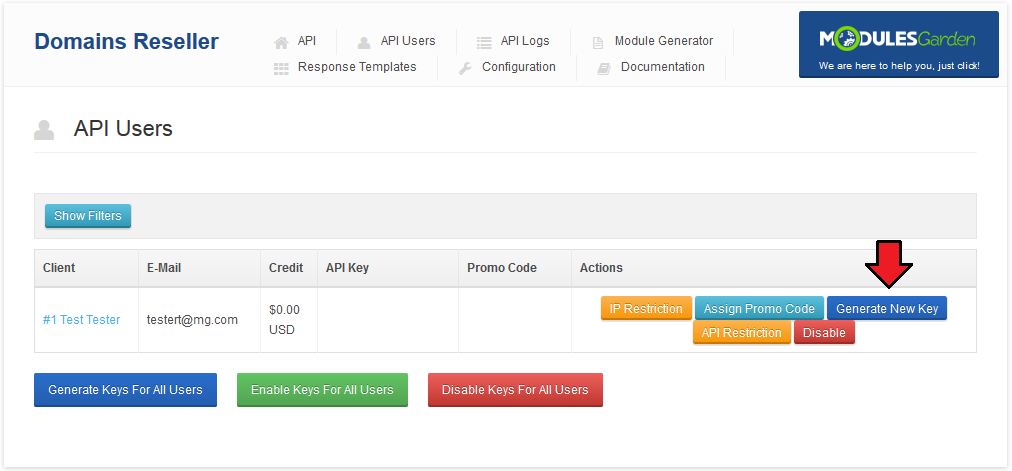
Task: Click the user icon beside API Users heading
Action: (x=44, y=130)
